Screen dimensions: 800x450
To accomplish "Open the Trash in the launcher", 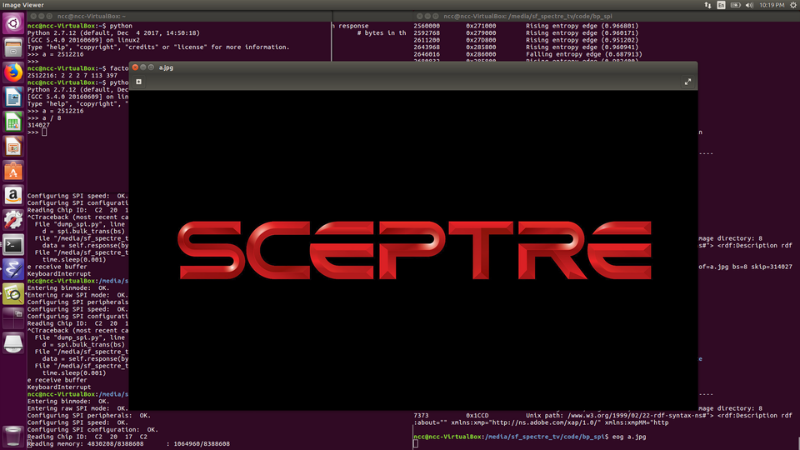I will coord(13,435).
